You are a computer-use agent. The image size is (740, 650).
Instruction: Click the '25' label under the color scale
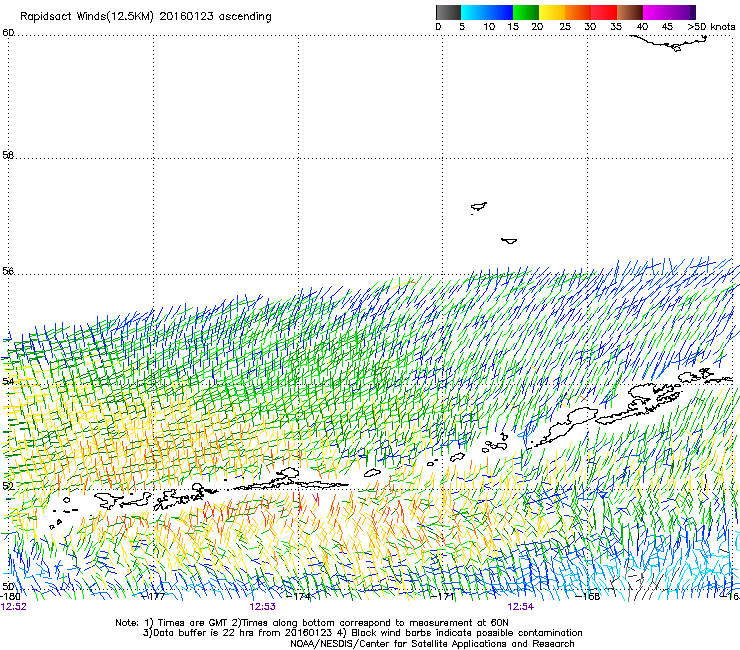point(565,27)
